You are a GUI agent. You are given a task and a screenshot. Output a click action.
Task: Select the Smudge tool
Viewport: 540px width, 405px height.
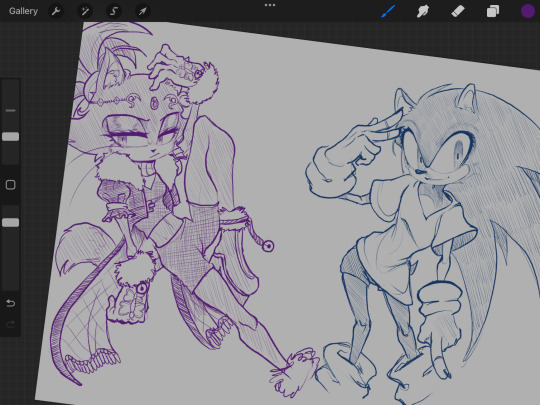click(423, 11)
